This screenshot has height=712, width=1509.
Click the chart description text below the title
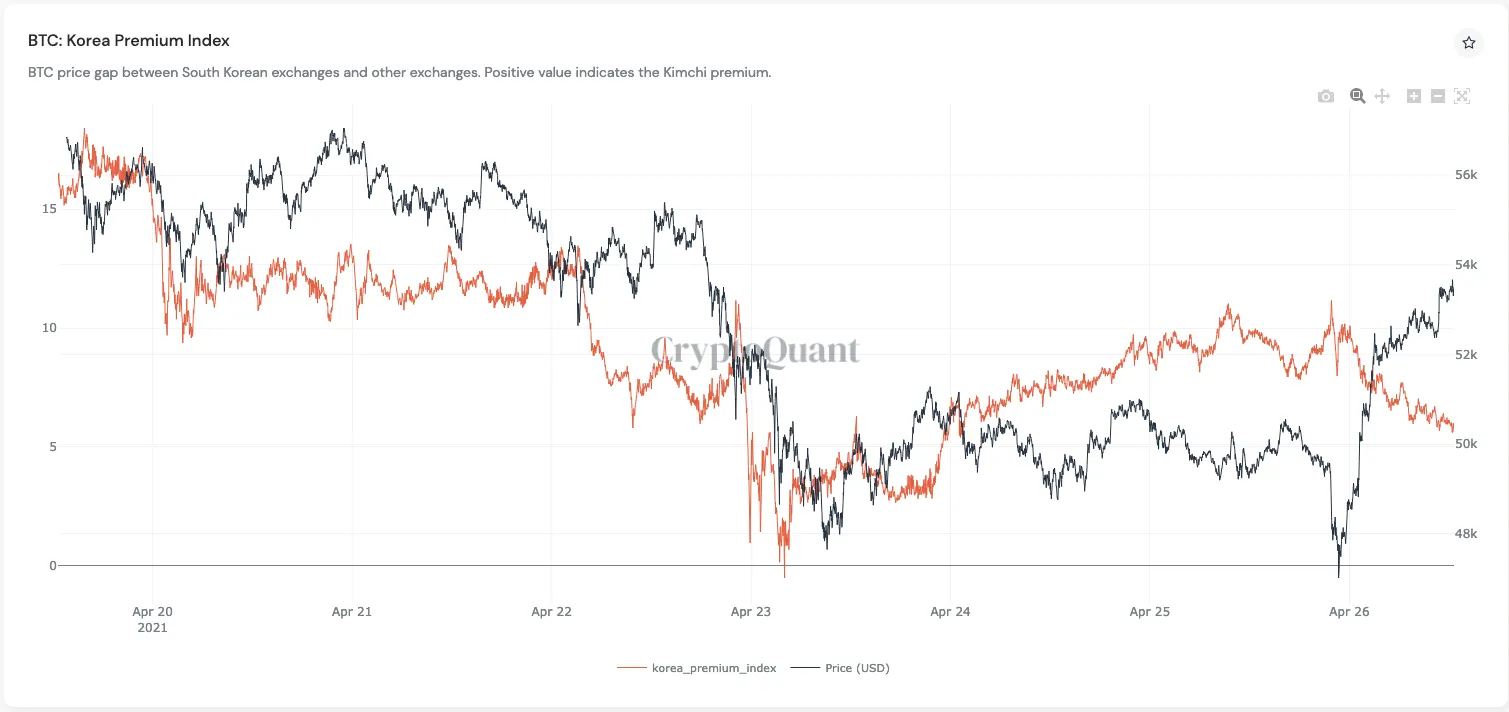[x=398, y=72]
